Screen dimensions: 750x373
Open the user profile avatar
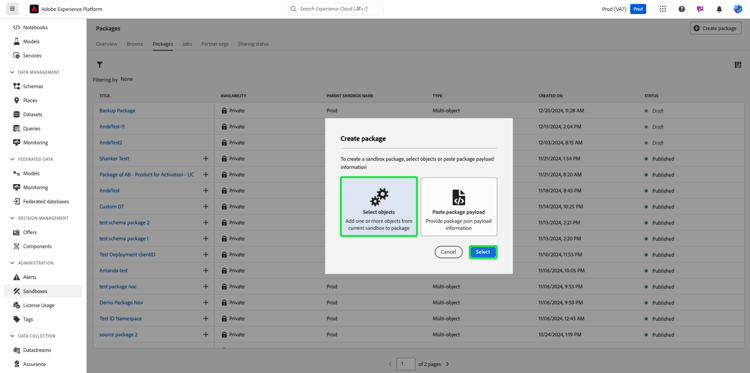point(738,9)
